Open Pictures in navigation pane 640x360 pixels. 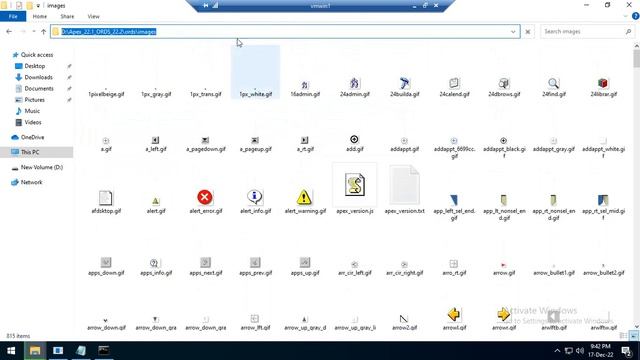point(35,100)
